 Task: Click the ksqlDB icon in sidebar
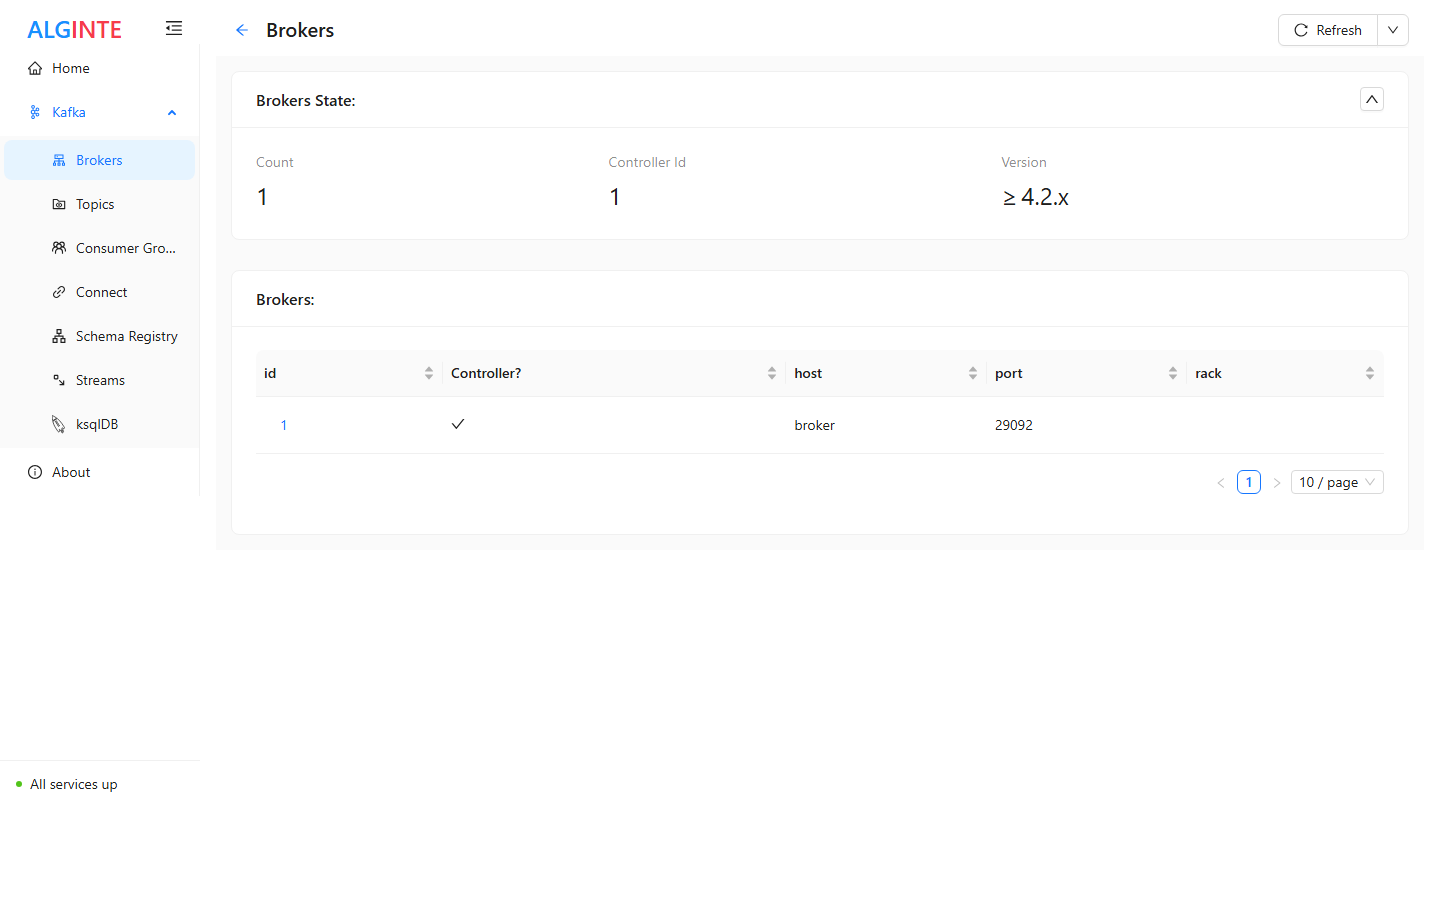click(59, 424)
